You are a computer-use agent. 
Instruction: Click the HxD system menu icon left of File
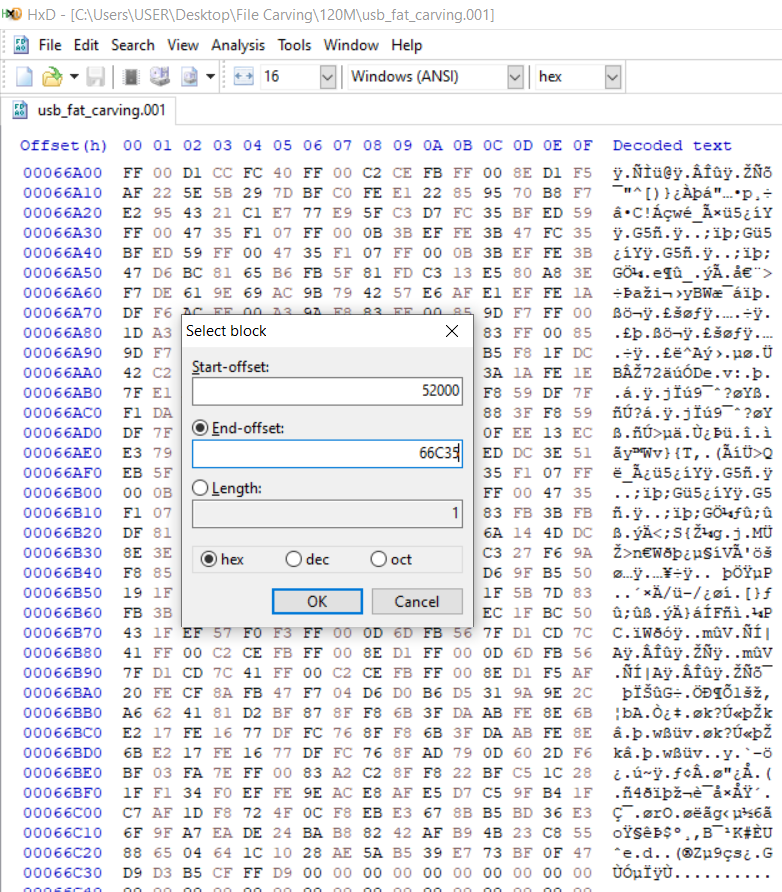(21, 45)
